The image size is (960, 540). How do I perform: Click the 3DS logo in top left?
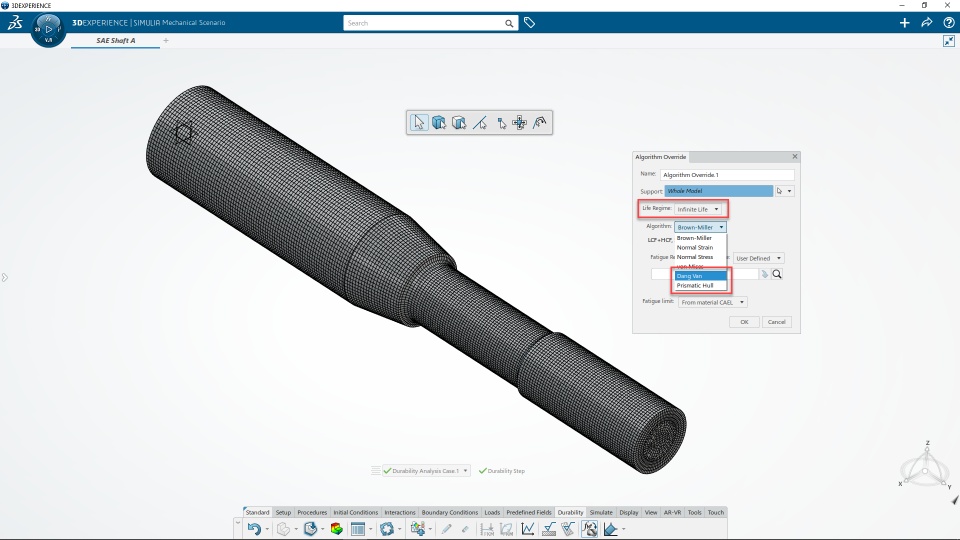15,23
